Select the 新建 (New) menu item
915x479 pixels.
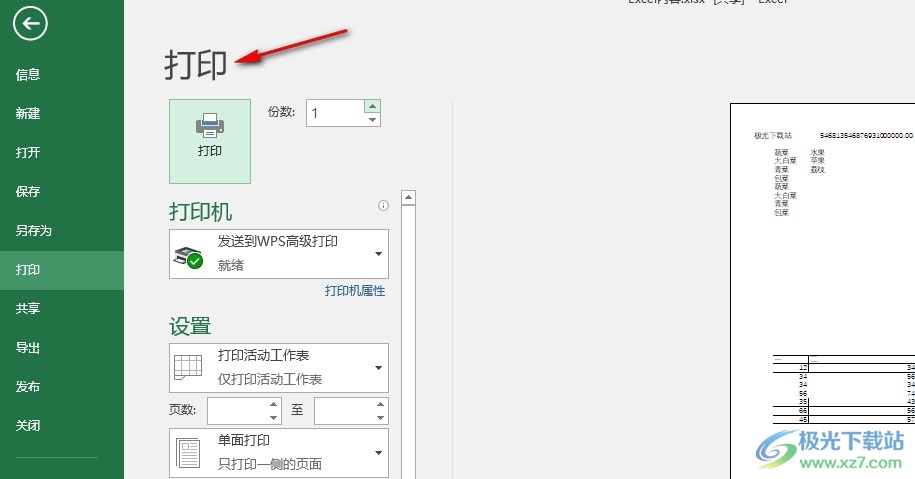coord(28,114)
